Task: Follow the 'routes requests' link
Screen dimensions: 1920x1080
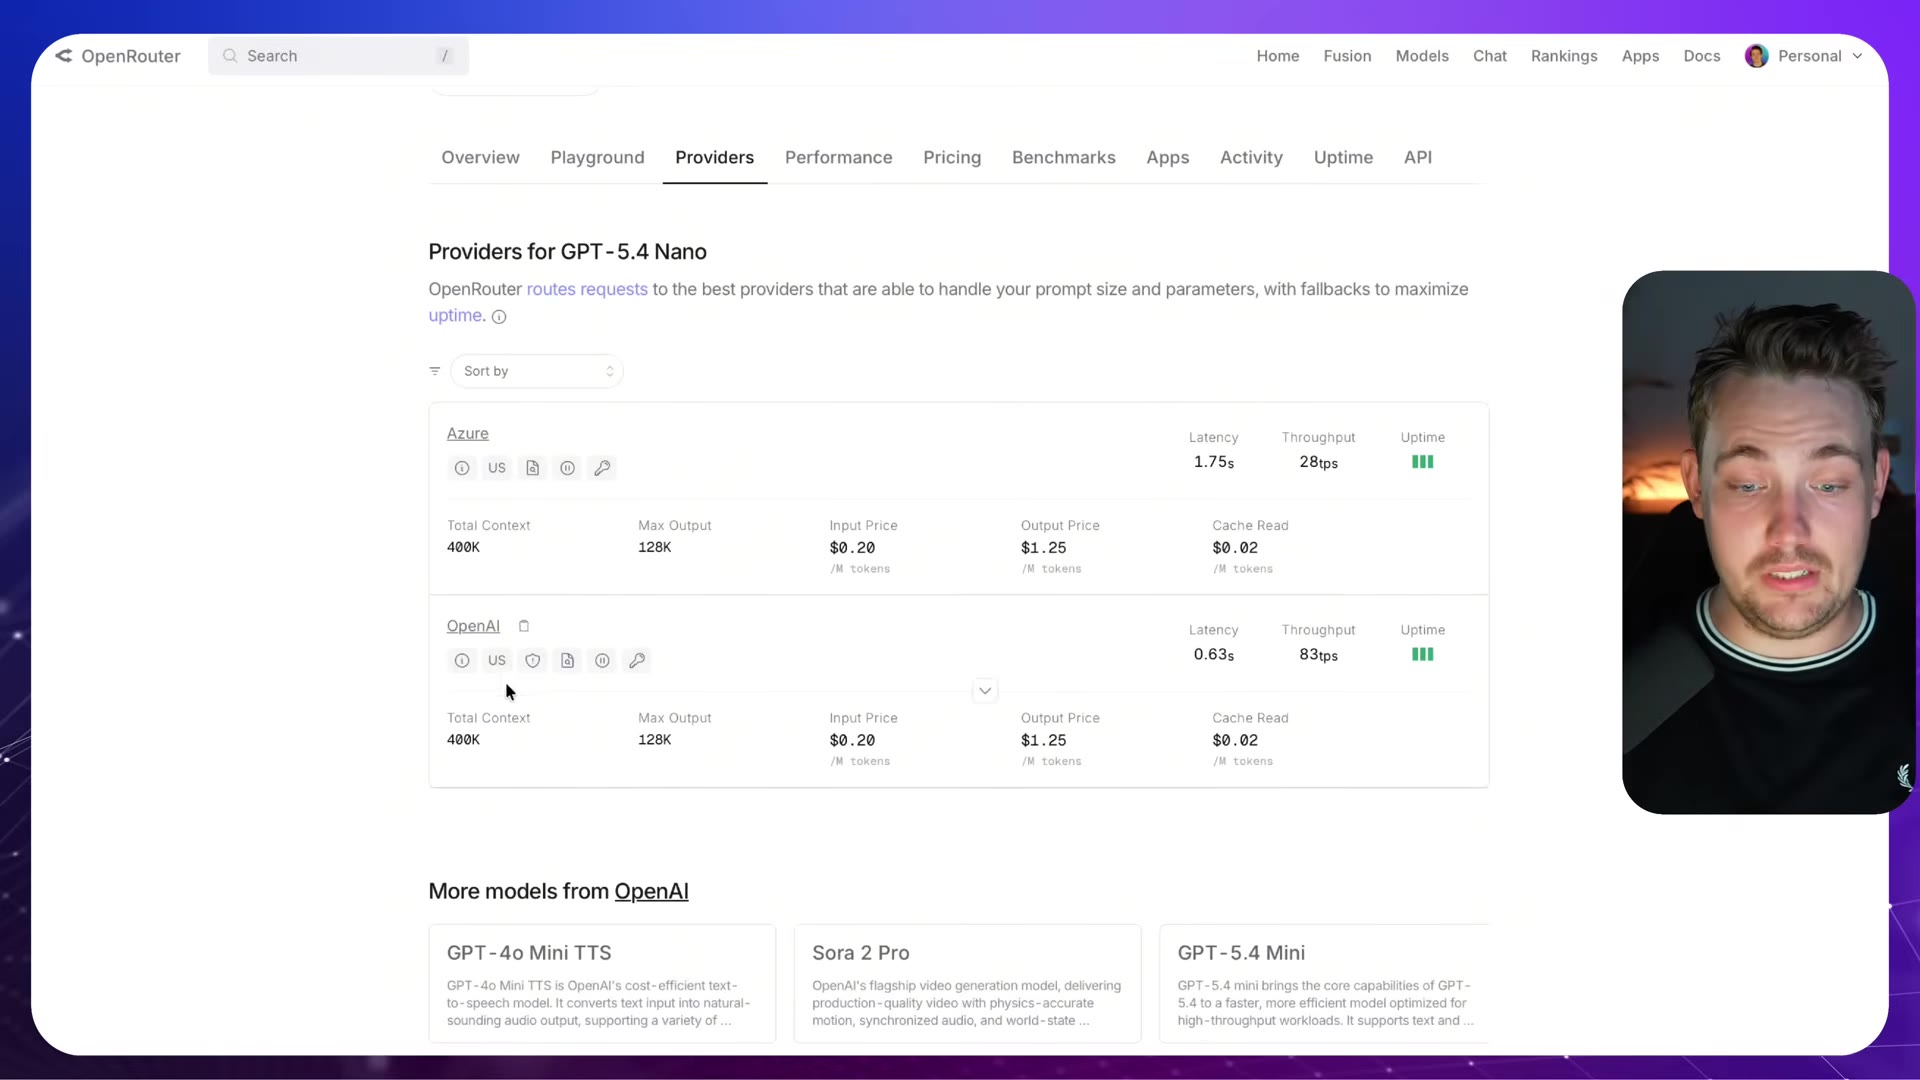Action: (x=587, y=289)
